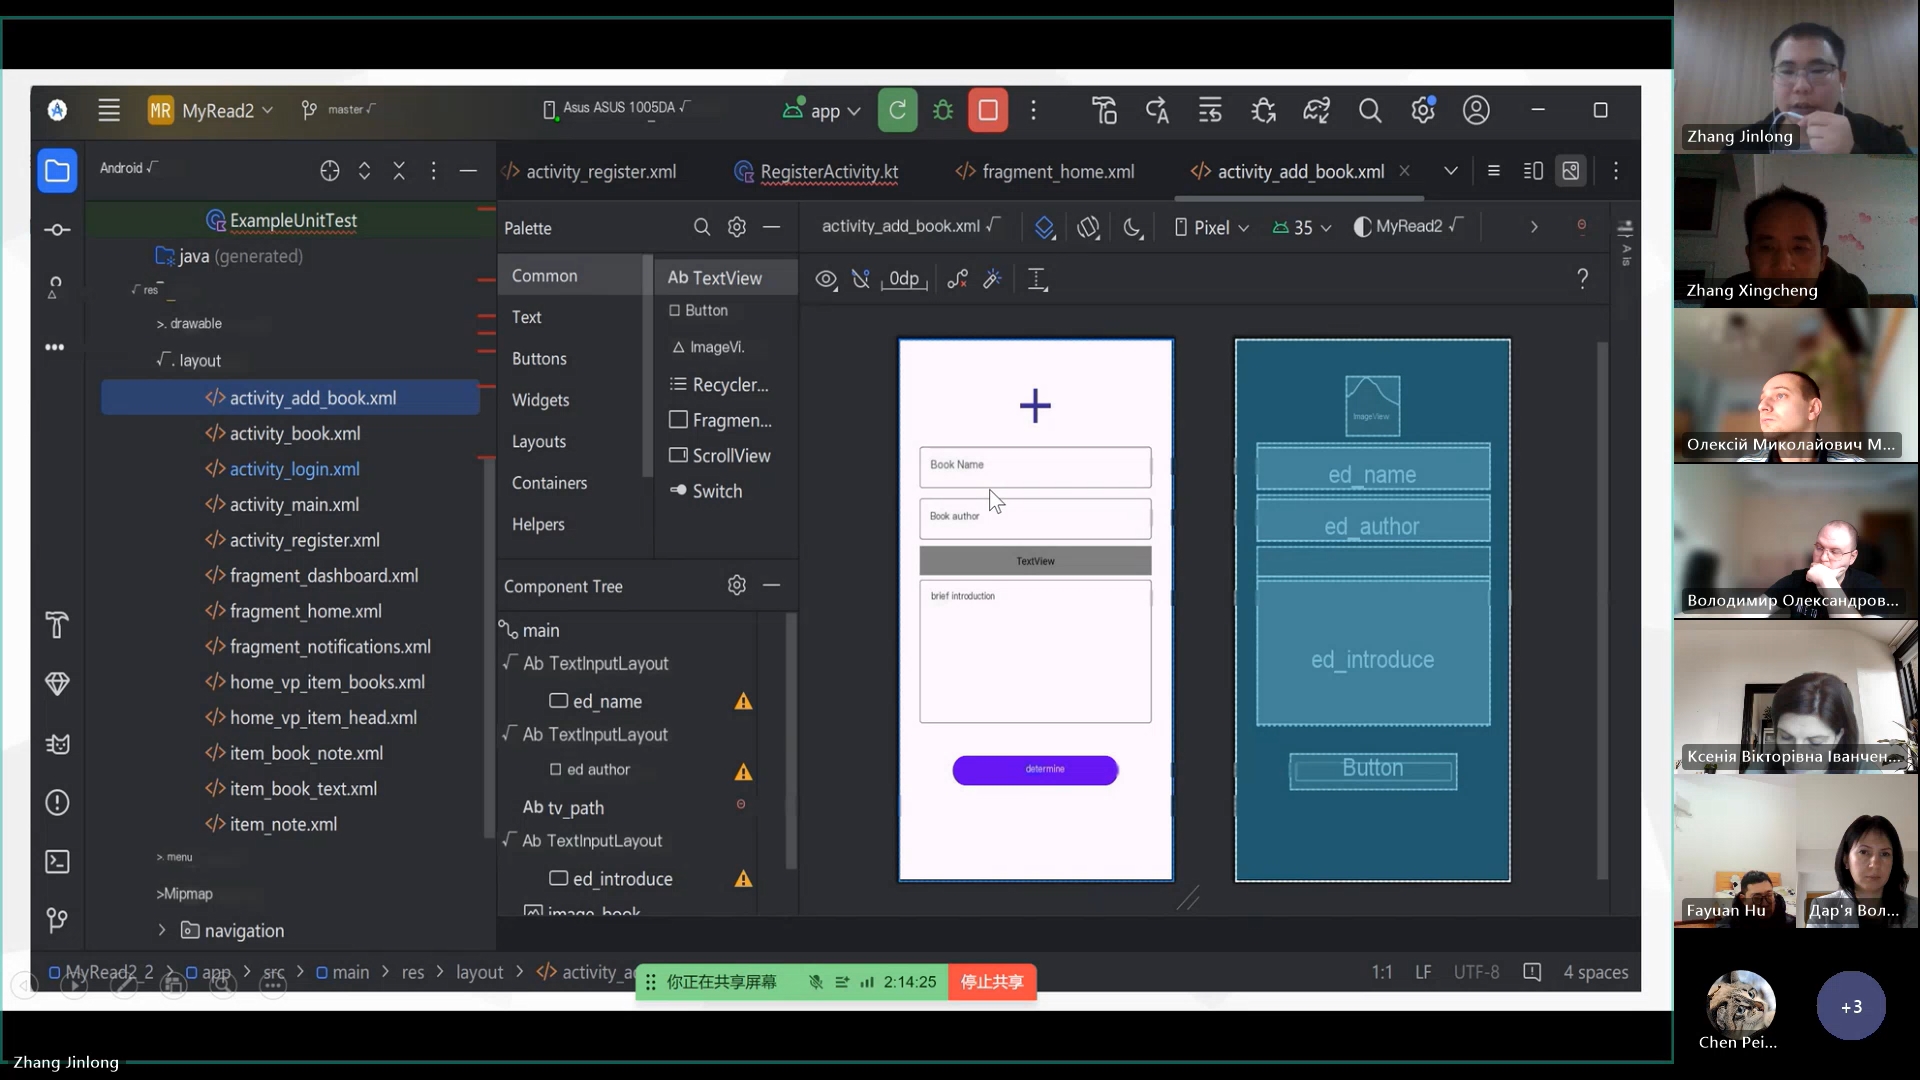Open the Logcat tool window
The image size is (1920, 1080).
coord(57,744)
